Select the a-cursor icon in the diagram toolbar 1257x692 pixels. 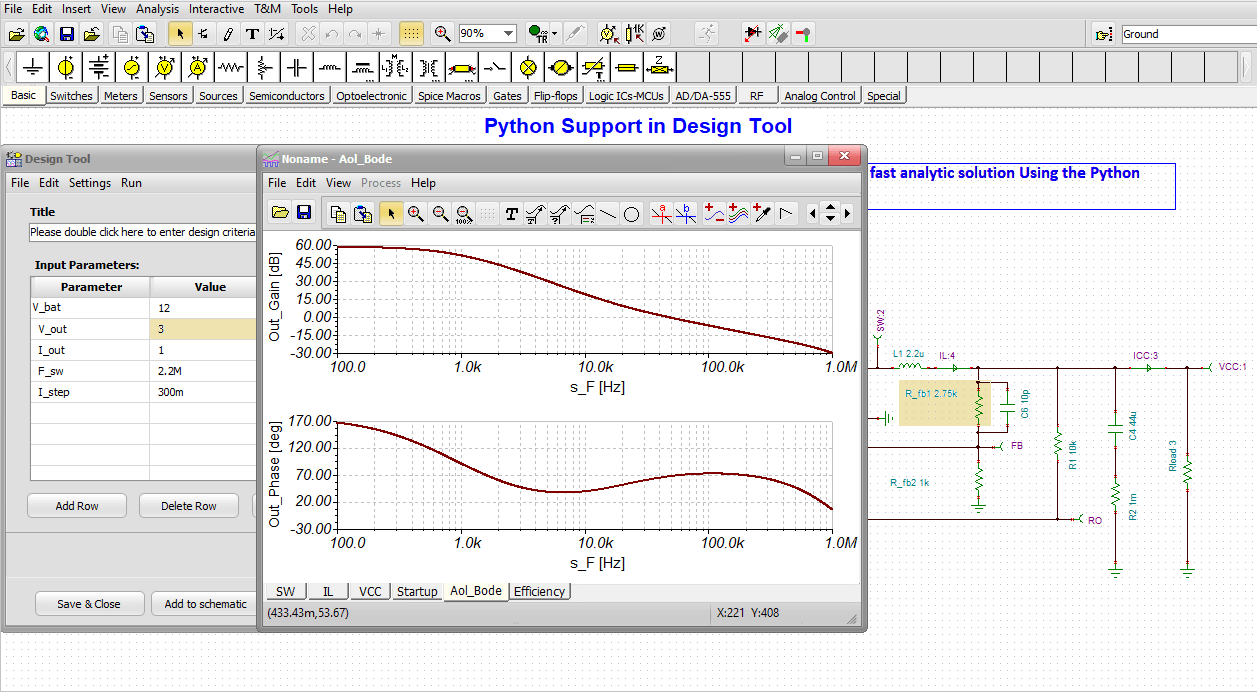click(x=662, y=213)
